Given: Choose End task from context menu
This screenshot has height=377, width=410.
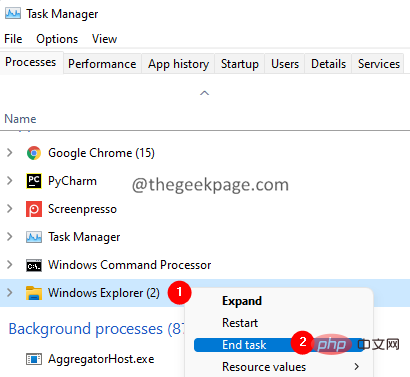Looking at the screenshot, I should (244, 345).
